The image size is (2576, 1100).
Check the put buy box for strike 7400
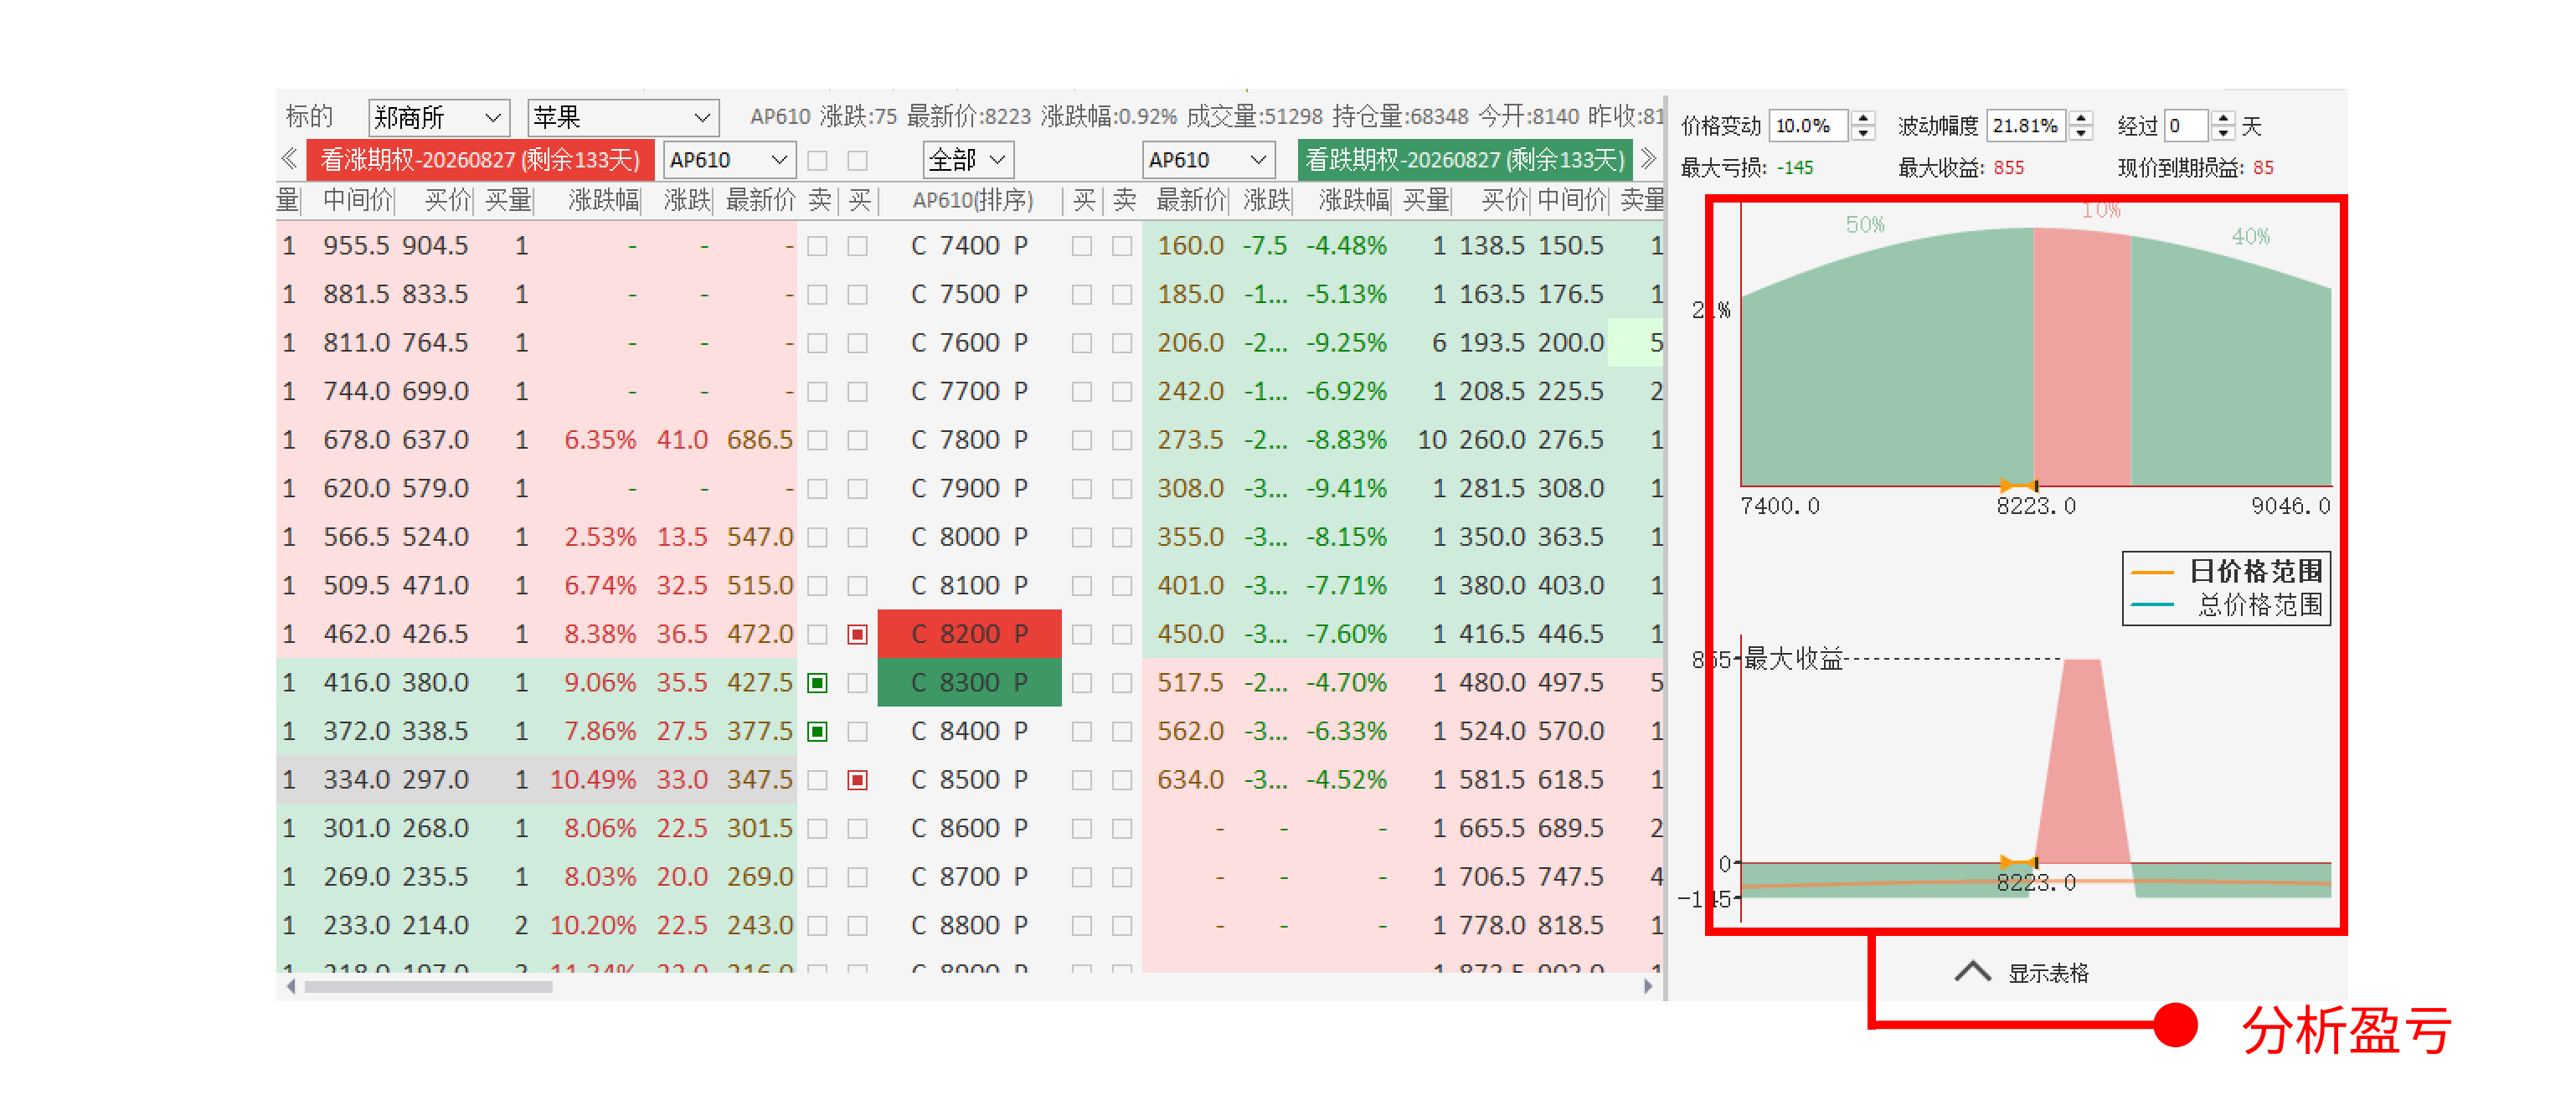[1081, 246]
